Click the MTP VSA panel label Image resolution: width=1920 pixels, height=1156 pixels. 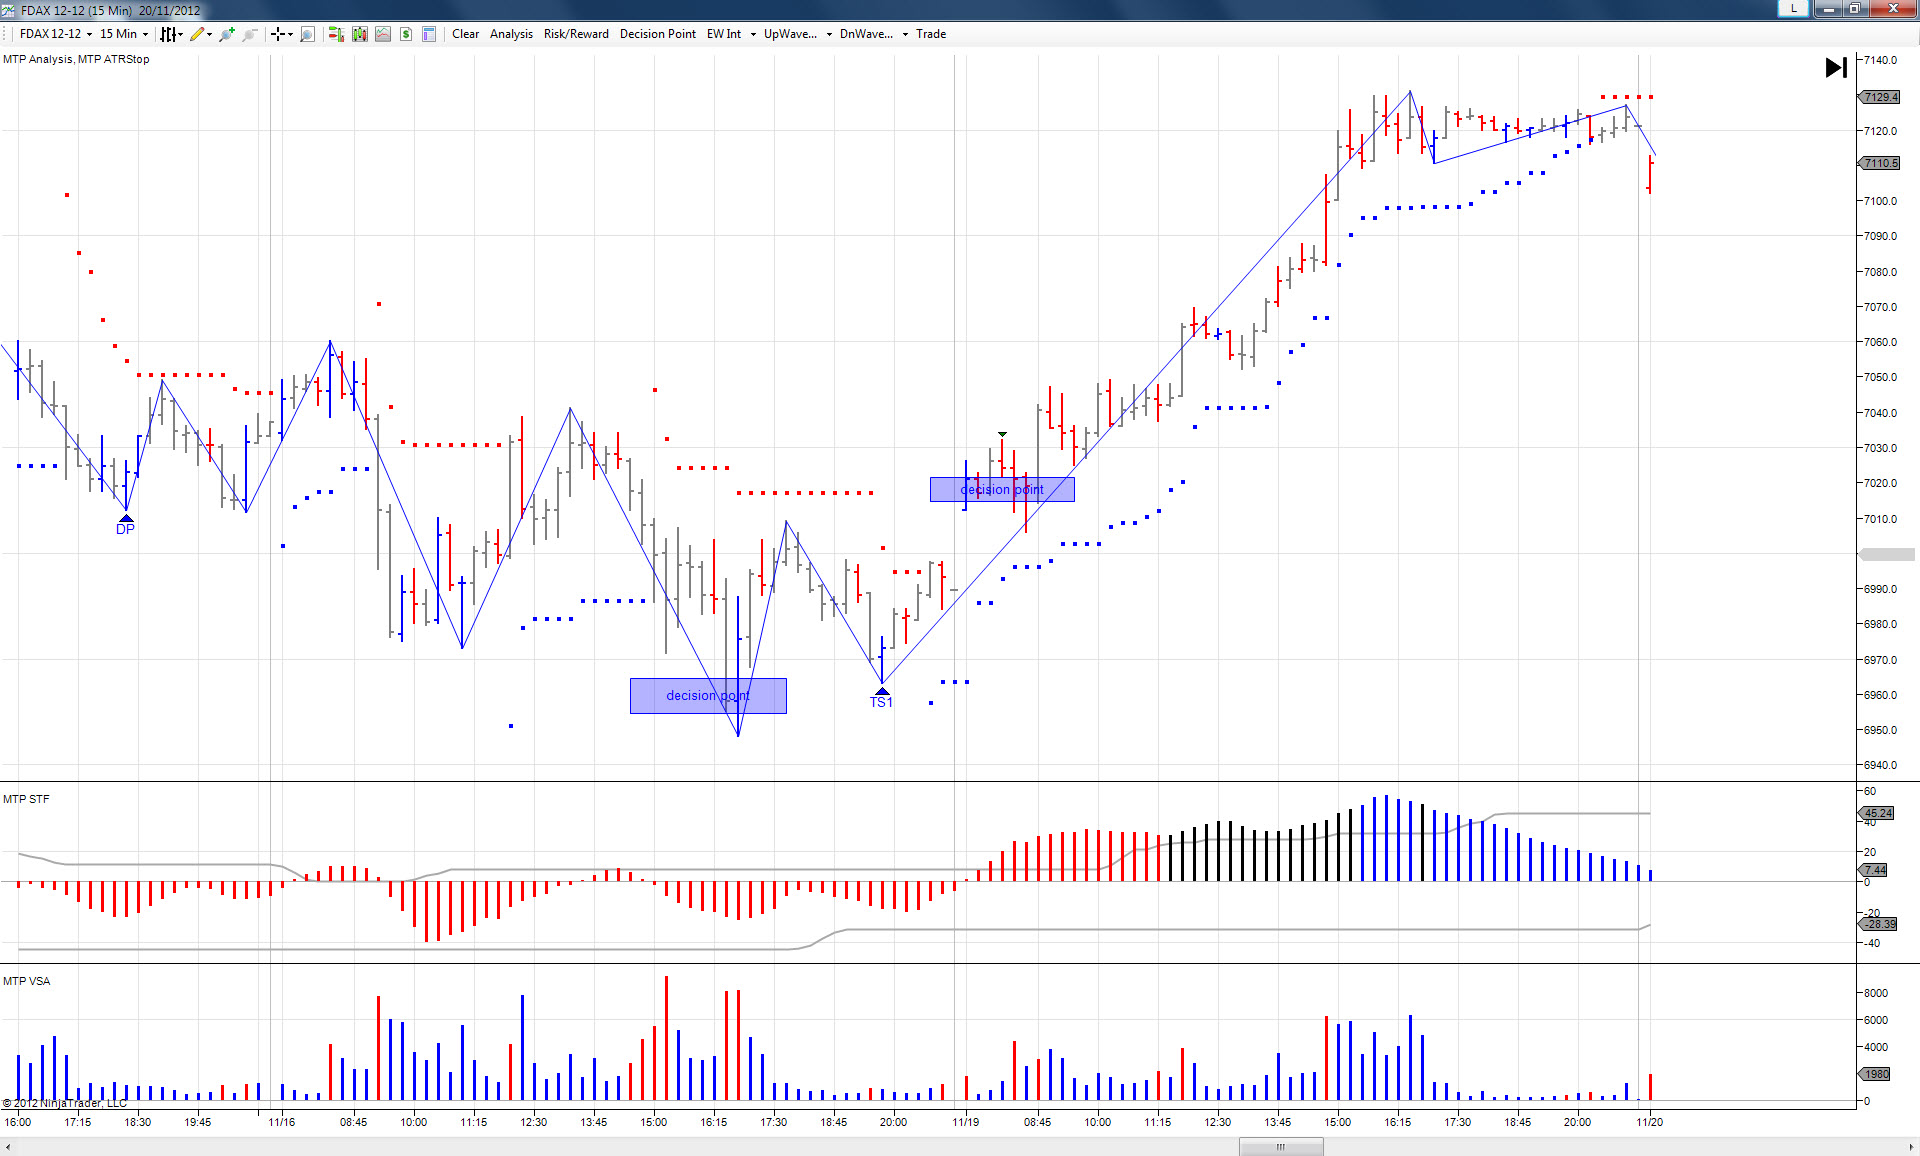pos(26,981)
